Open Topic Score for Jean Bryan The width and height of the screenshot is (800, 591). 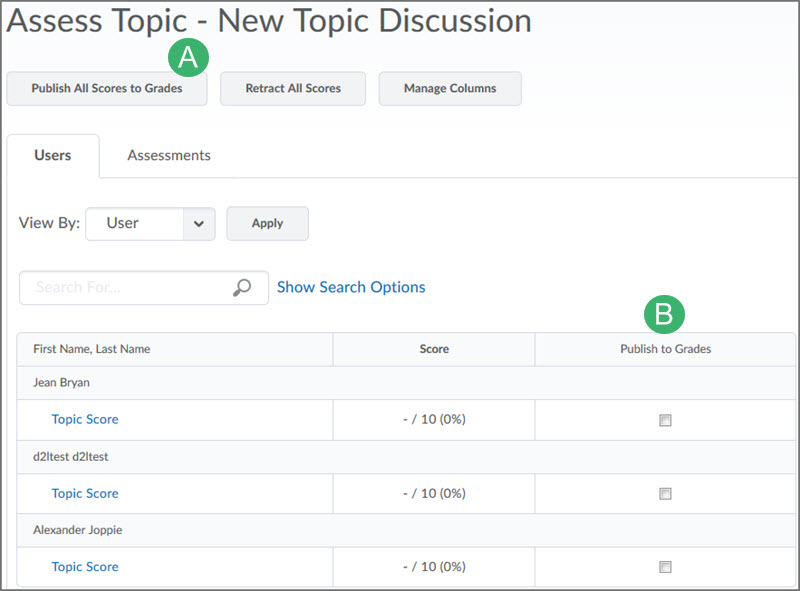tap(85, 419)
